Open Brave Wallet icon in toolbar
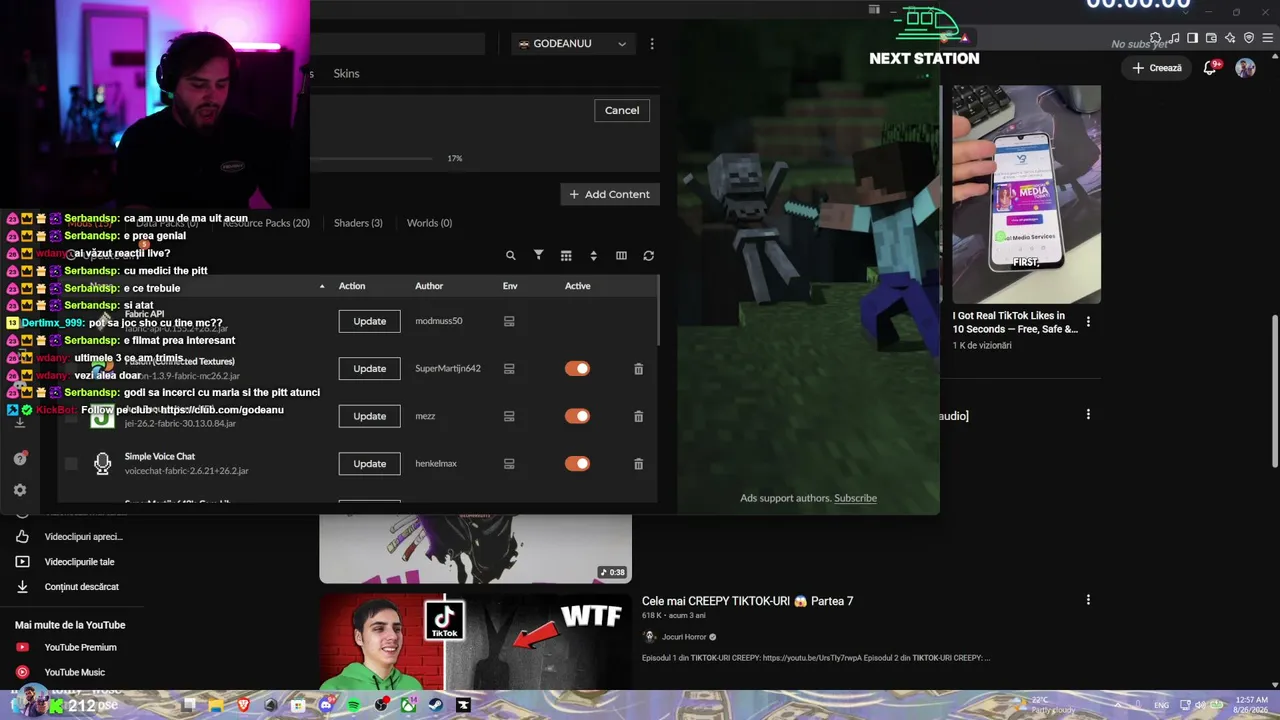Viewport: 1280px width, 720px height. pos(1212,38)
